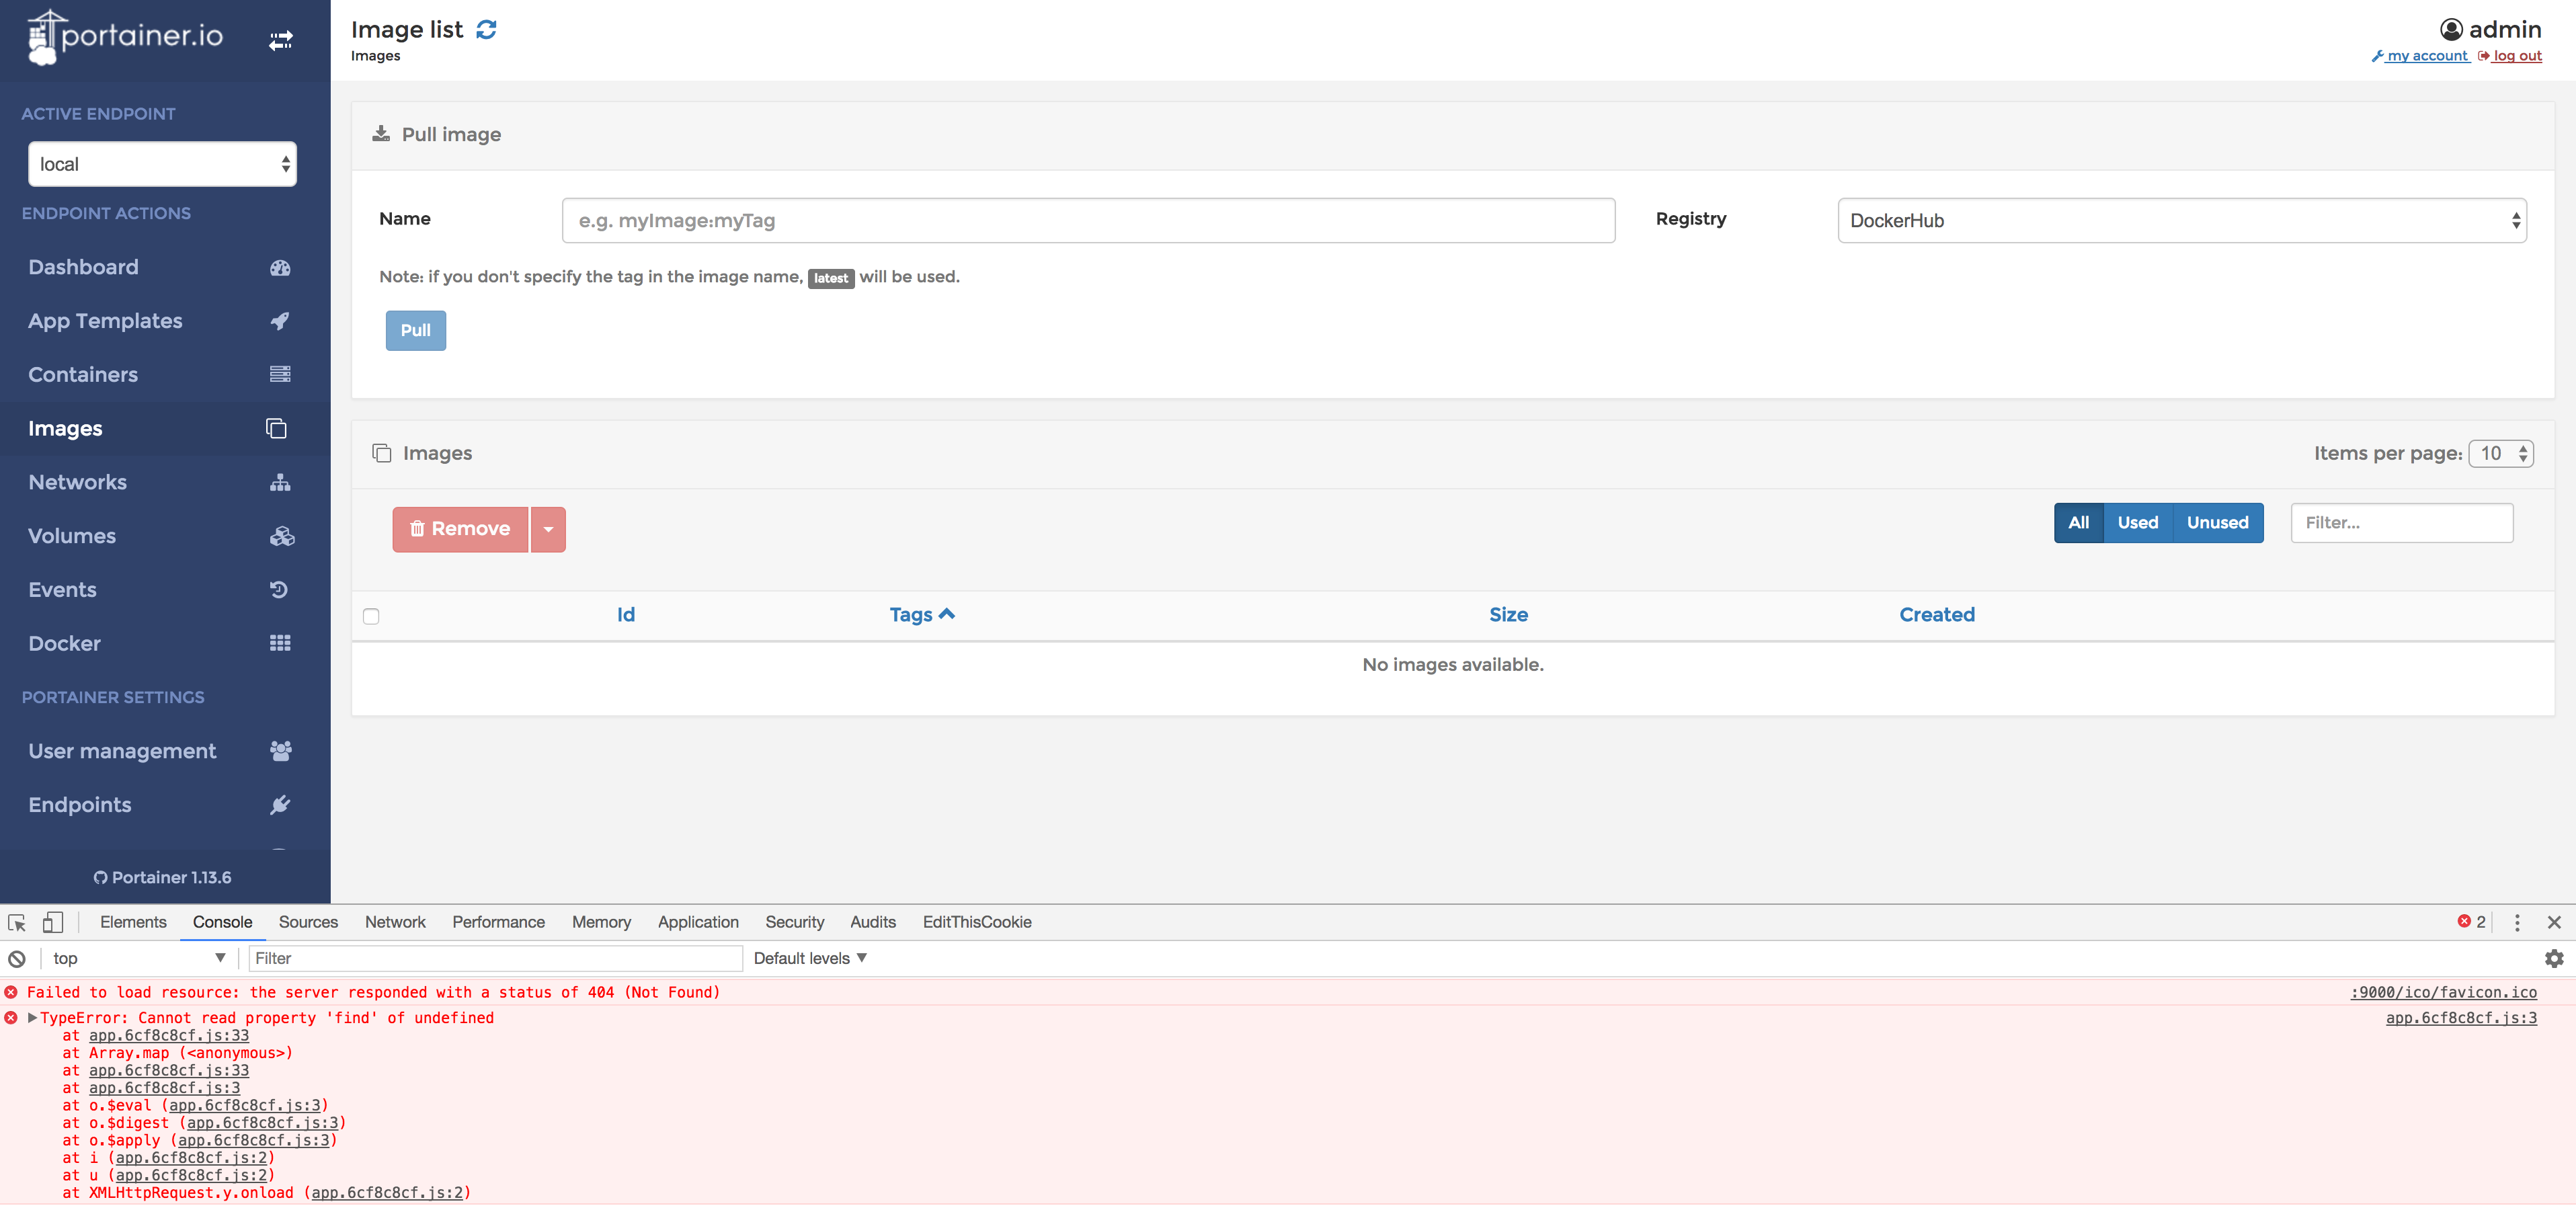The width and height of the screenshot is (2576, 1210).
Task: Sort by the Size column
Action: click(1508, 615)
